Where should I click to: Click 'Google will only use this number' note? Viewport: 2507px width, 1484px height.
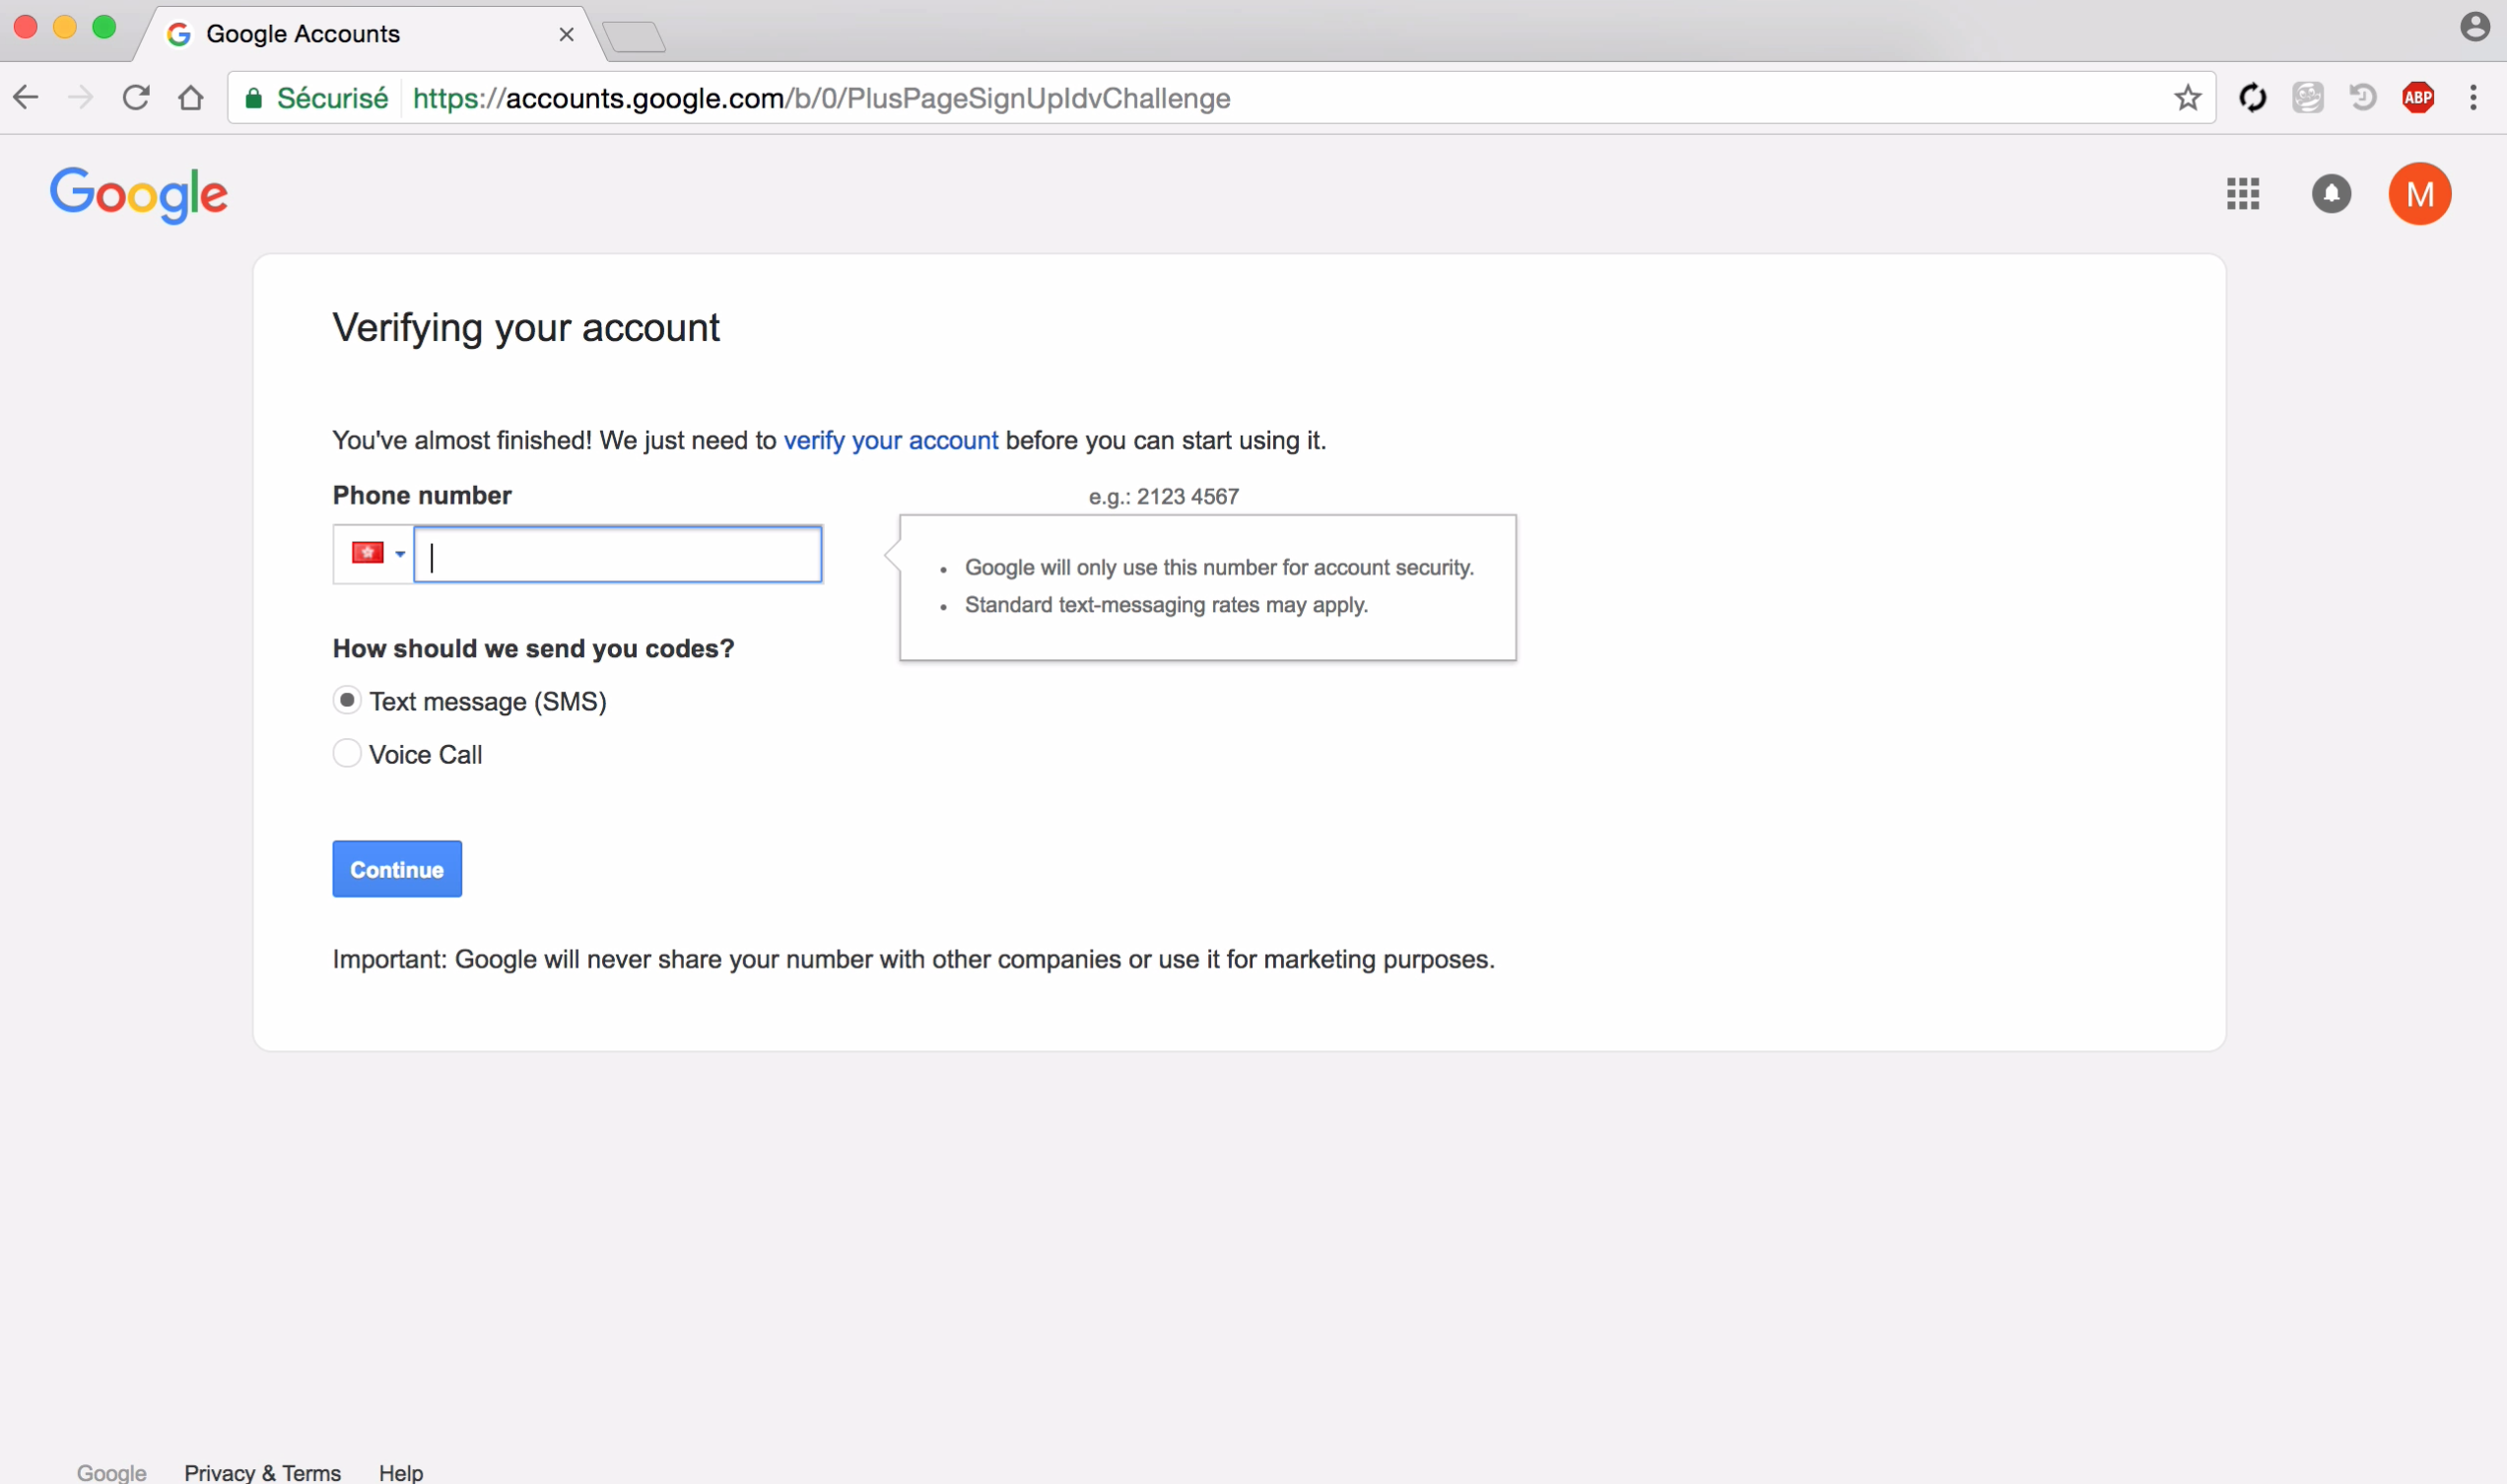1219,567
